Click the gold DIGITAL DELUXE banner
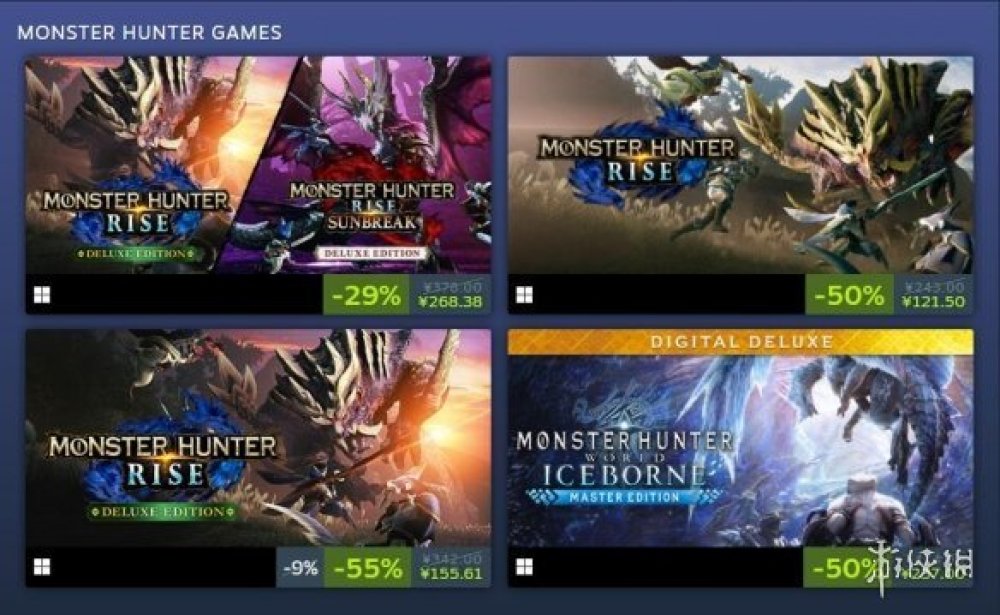This screenshot has width=1000, height=615. pos(740,342)
